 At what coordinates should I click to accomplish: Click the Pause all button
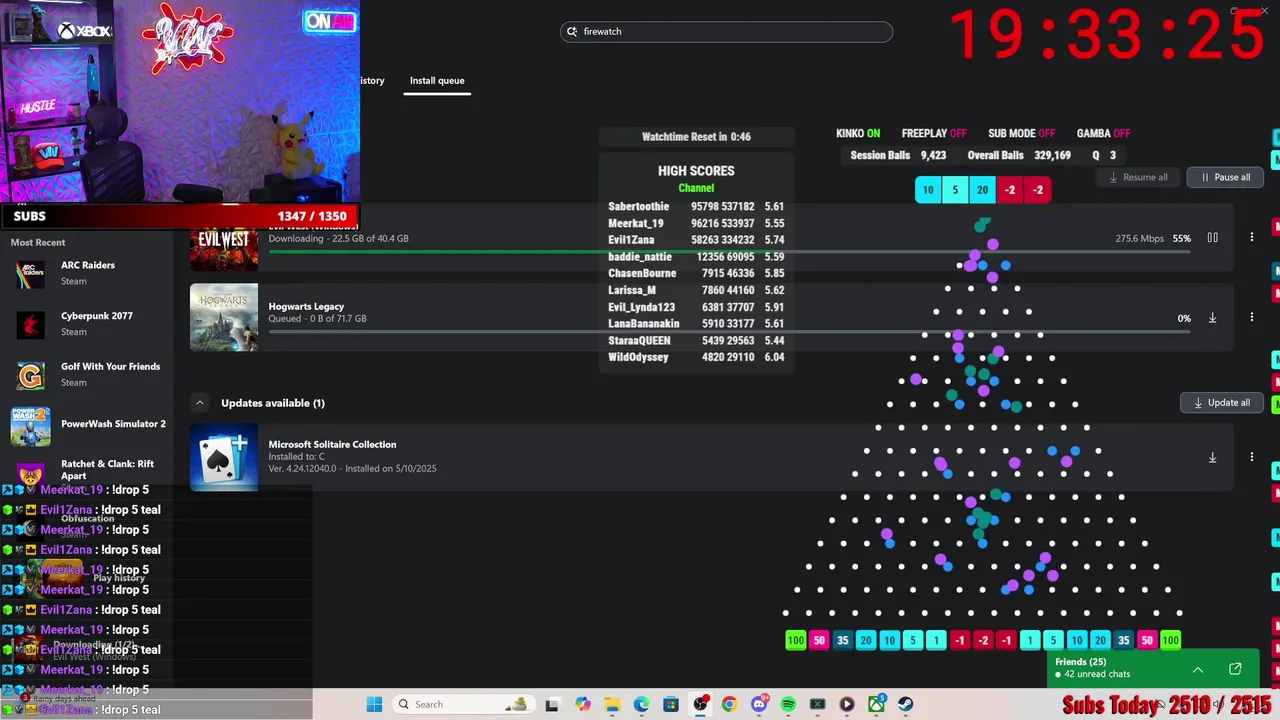(1225, 177)
